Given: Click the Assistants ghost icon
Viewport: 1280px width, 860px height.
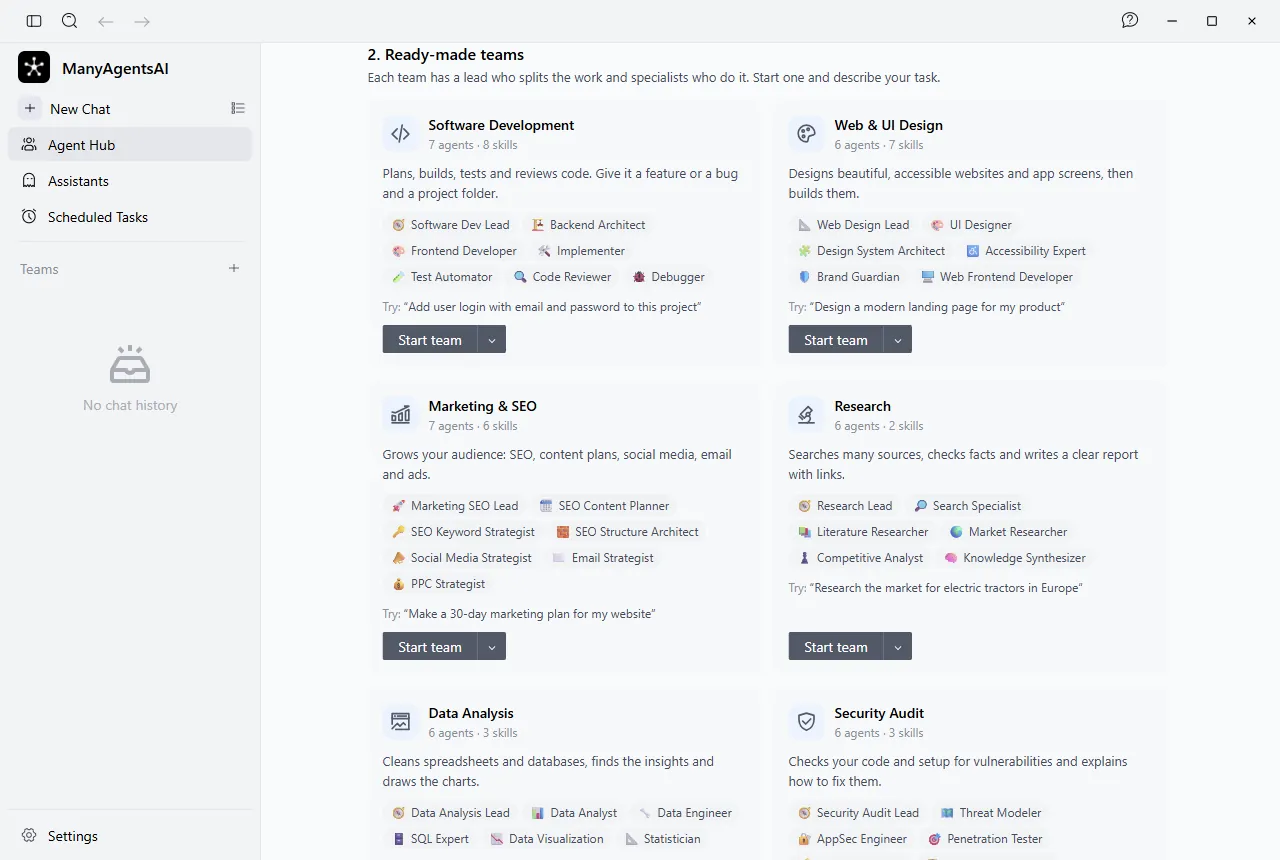Looking at the screenshot, I should (x=29, y=181).
